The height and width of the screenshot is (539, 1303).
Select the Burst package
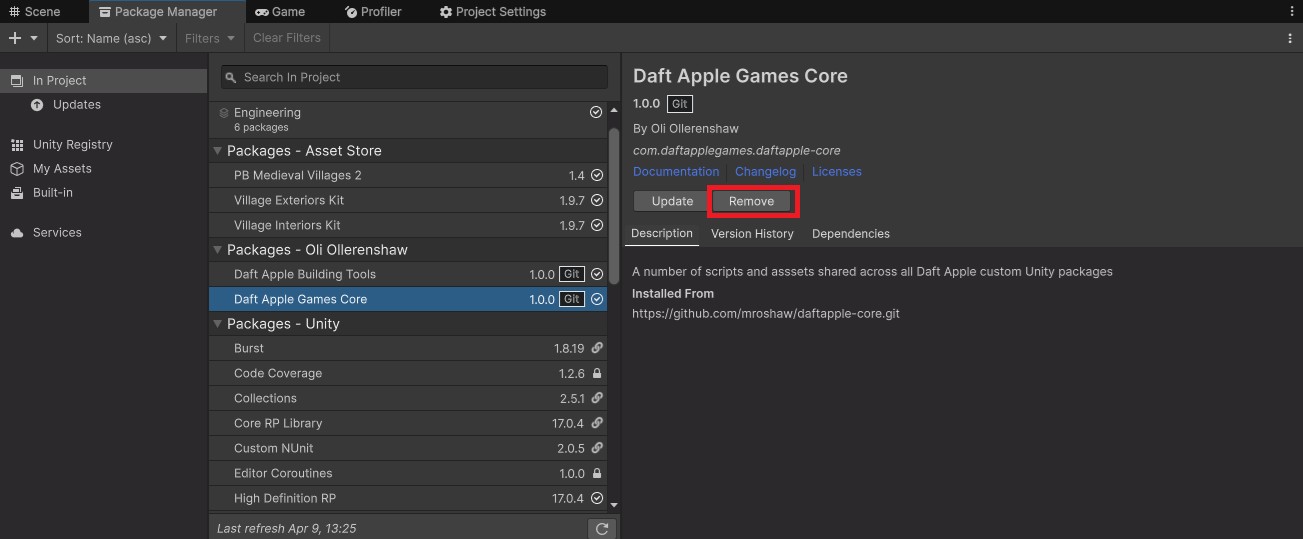(x=408, y=348)
